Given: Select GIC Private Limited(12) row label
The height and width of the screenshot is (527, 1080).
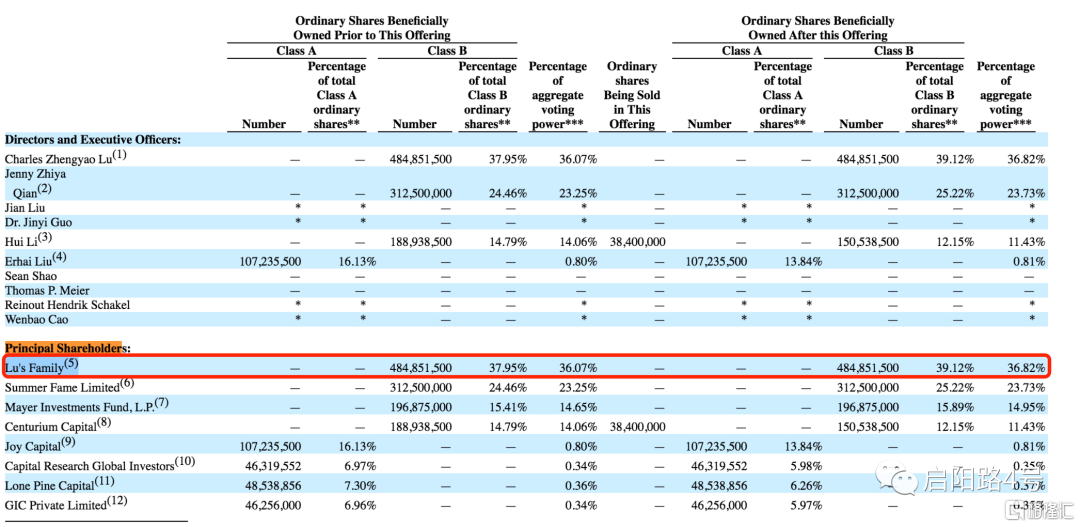Looking at the screenshot, I should [x=67, y=504].
